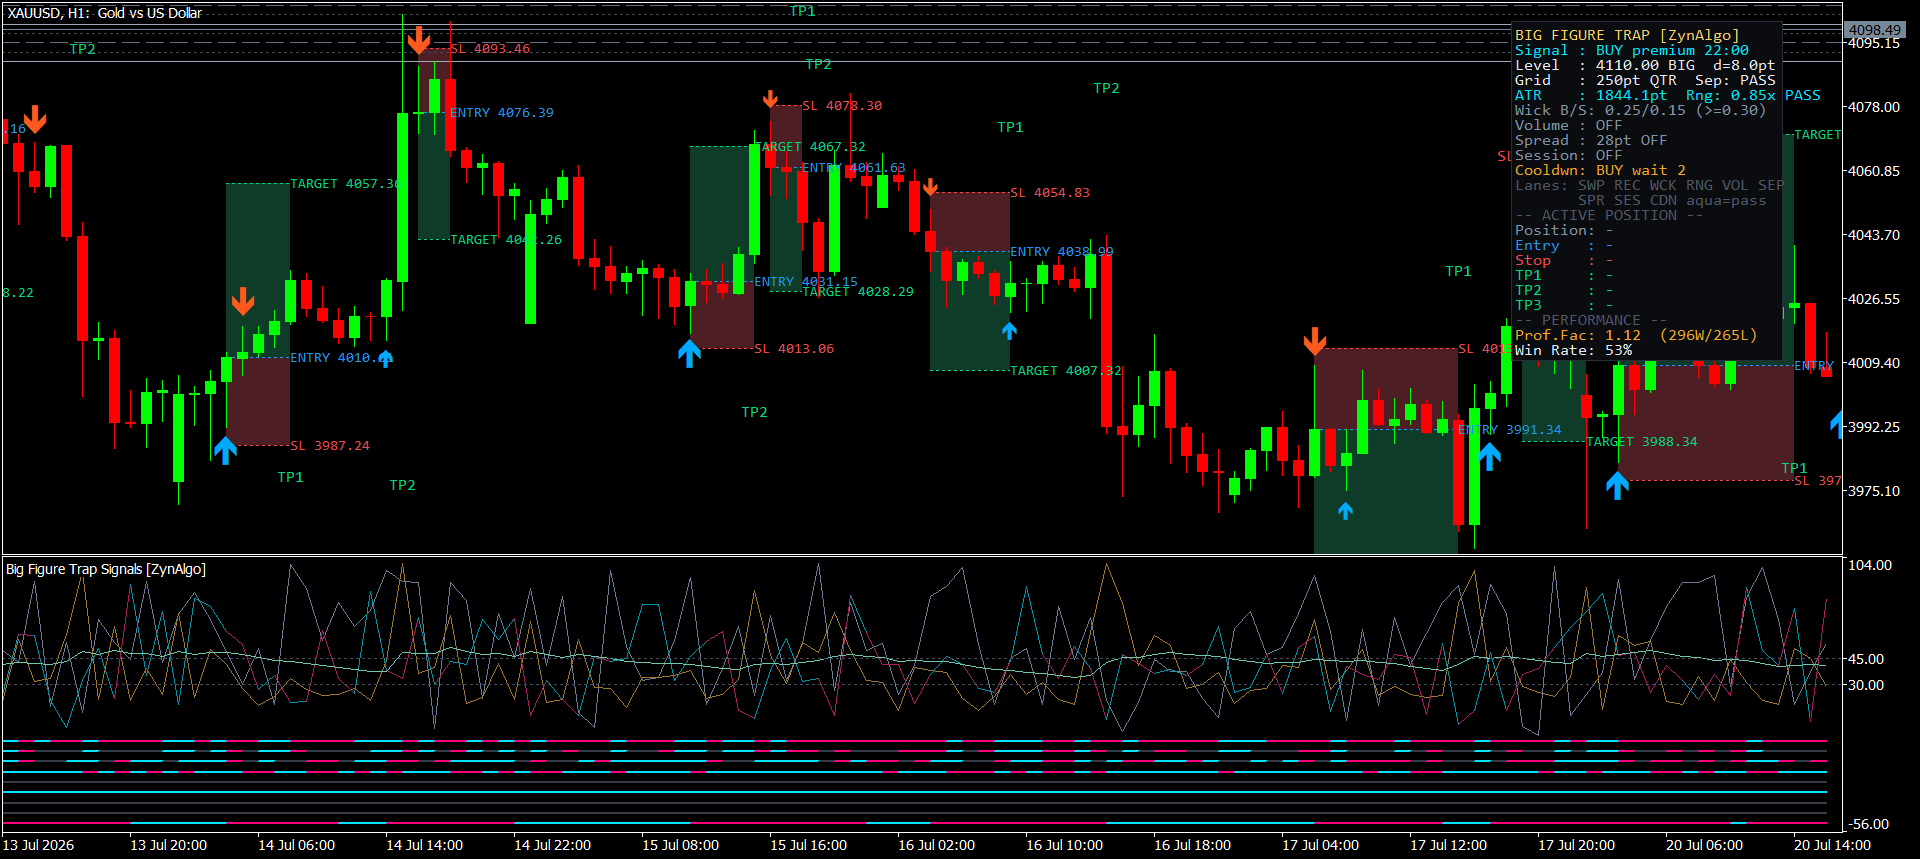Screen dimensions: 1920x859
Task: Click the 16 Jul 02:00 time label
Action: (937, 845)
